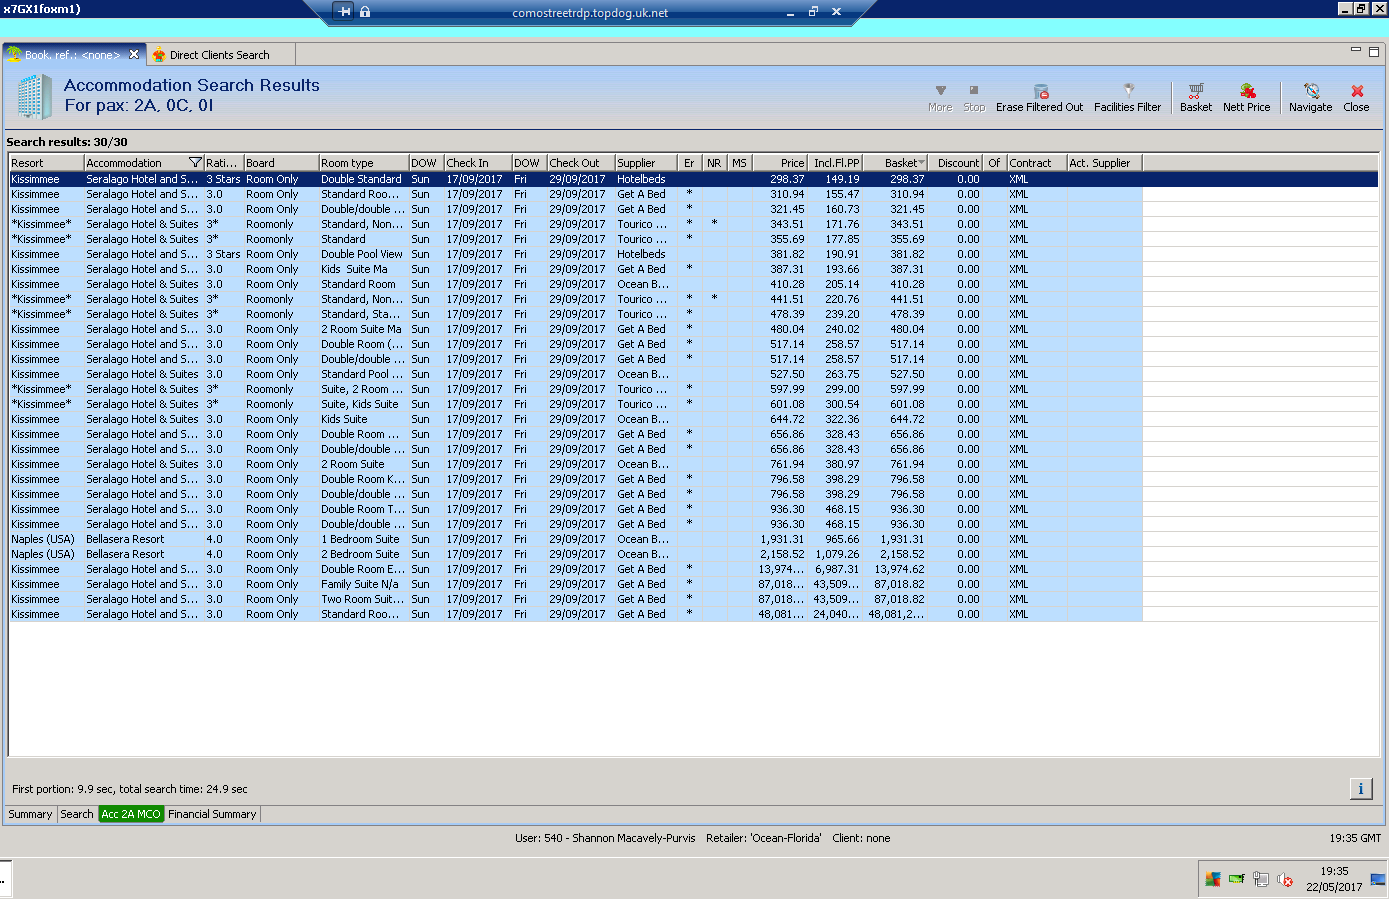Click the blue info button
This screenshot has height=899, width=1389.
point(1361,789)
